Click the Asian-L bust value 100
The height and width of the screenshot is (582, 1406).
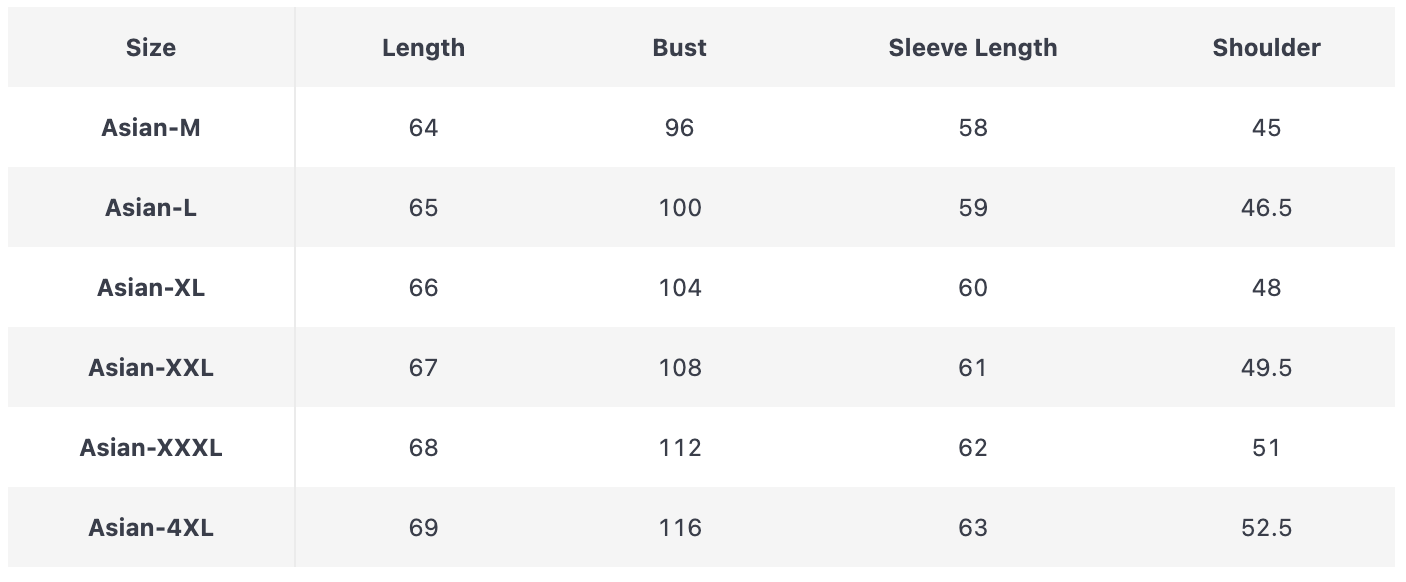click(680, 208)
